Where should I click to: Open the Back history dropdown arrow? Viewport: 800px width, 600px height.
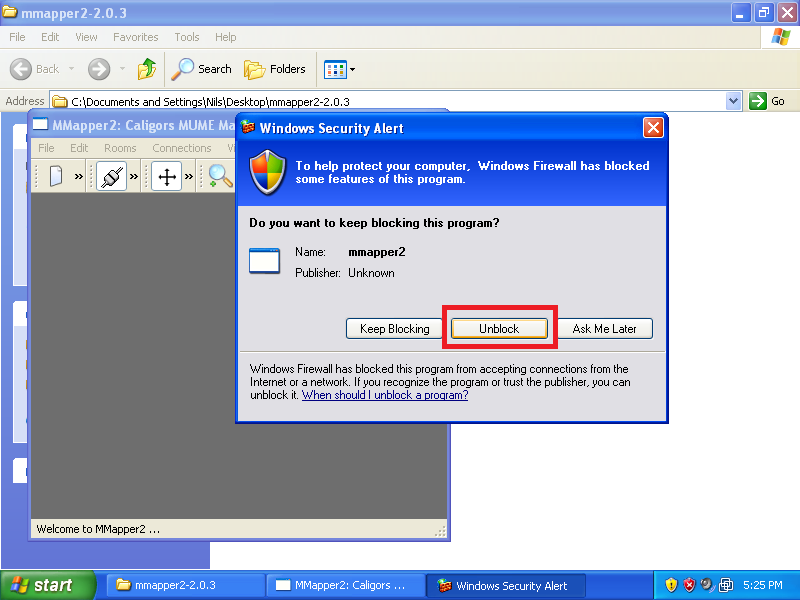[71, 68]
